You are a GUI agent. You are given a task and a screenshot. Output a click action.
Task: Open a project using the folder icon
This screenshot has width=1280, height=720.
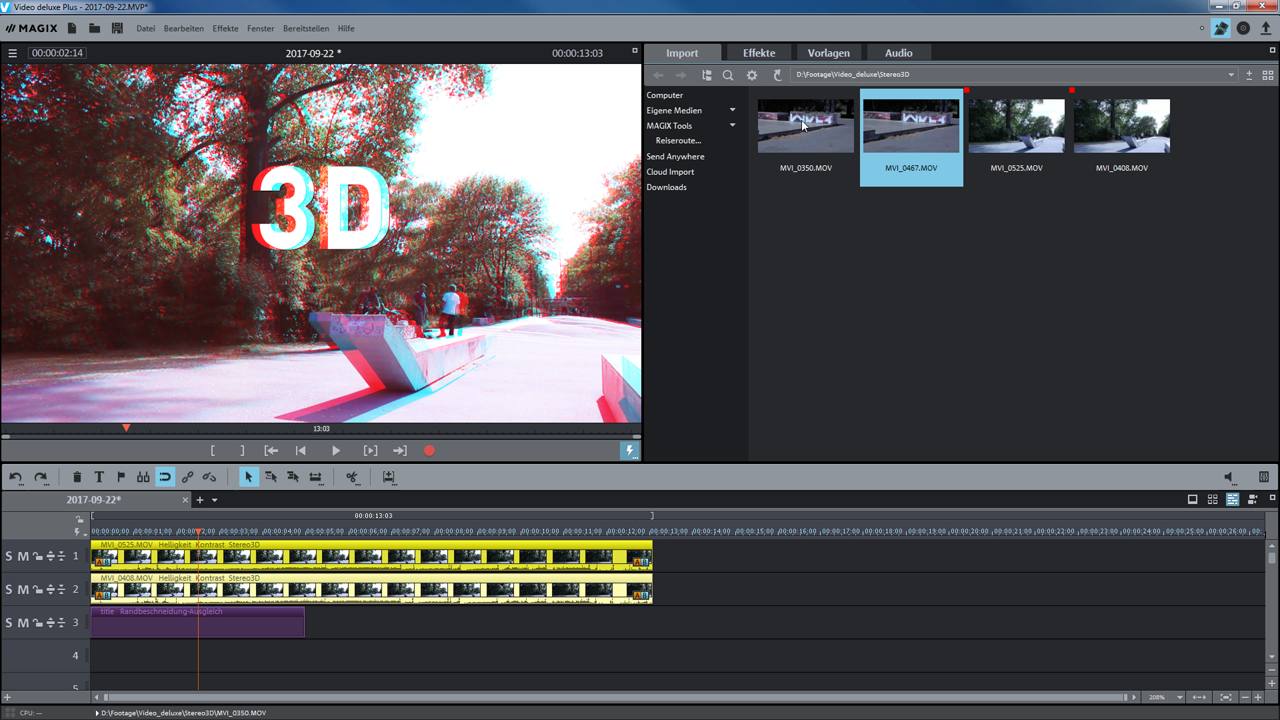pyautogui.click(x=94, y=28)
